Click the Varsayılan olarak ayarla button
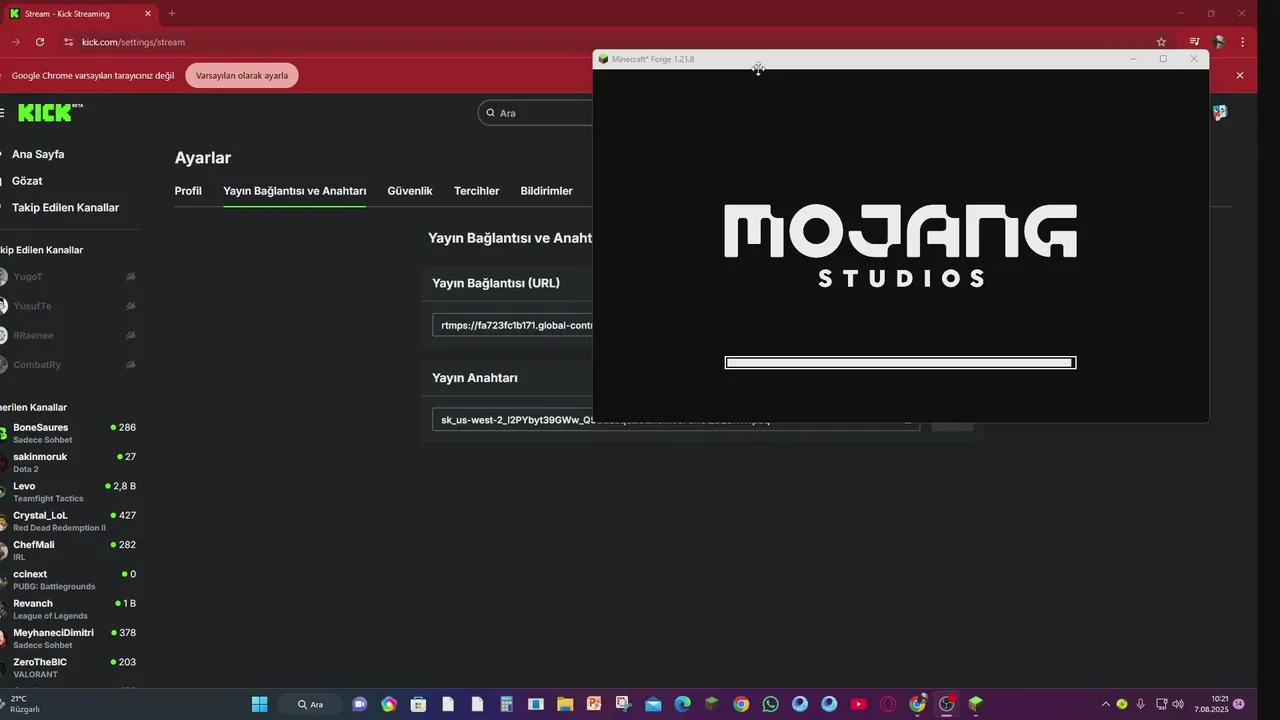This screenshot has width=1280, height=720. [242, 75]
